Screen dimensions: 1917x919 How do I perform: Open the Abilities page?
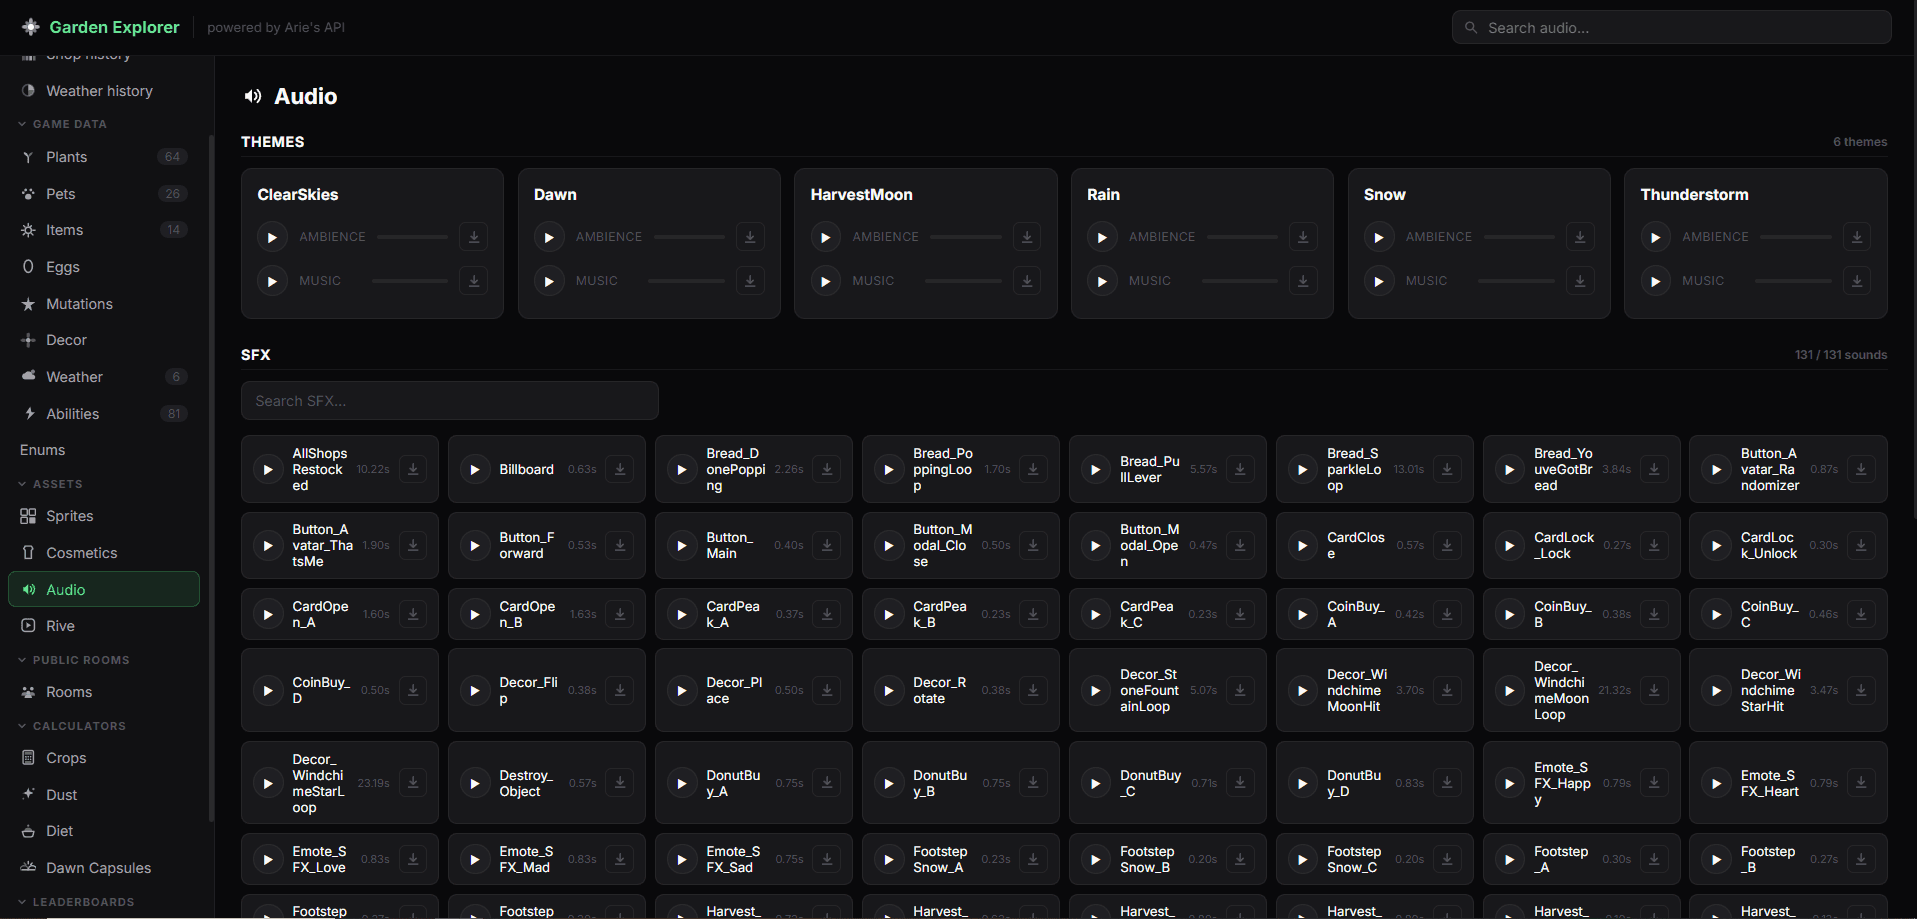[x=104, y=414]
